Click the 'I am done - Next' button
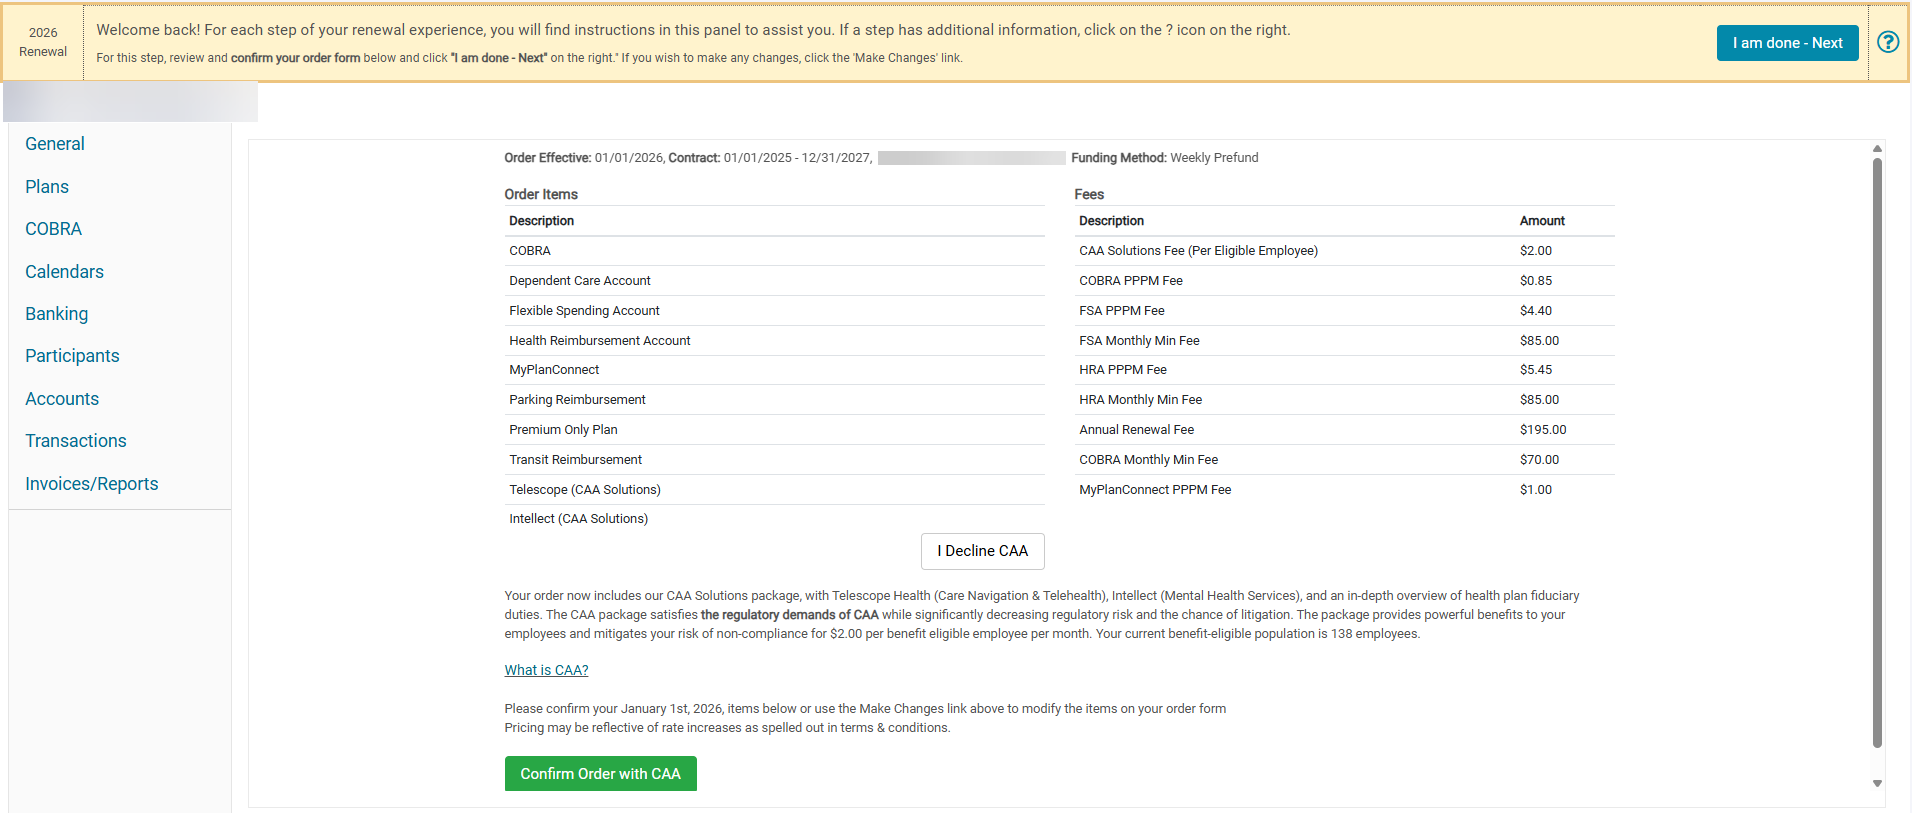This screenshot has width=1912, height=813. [1787, 43]
